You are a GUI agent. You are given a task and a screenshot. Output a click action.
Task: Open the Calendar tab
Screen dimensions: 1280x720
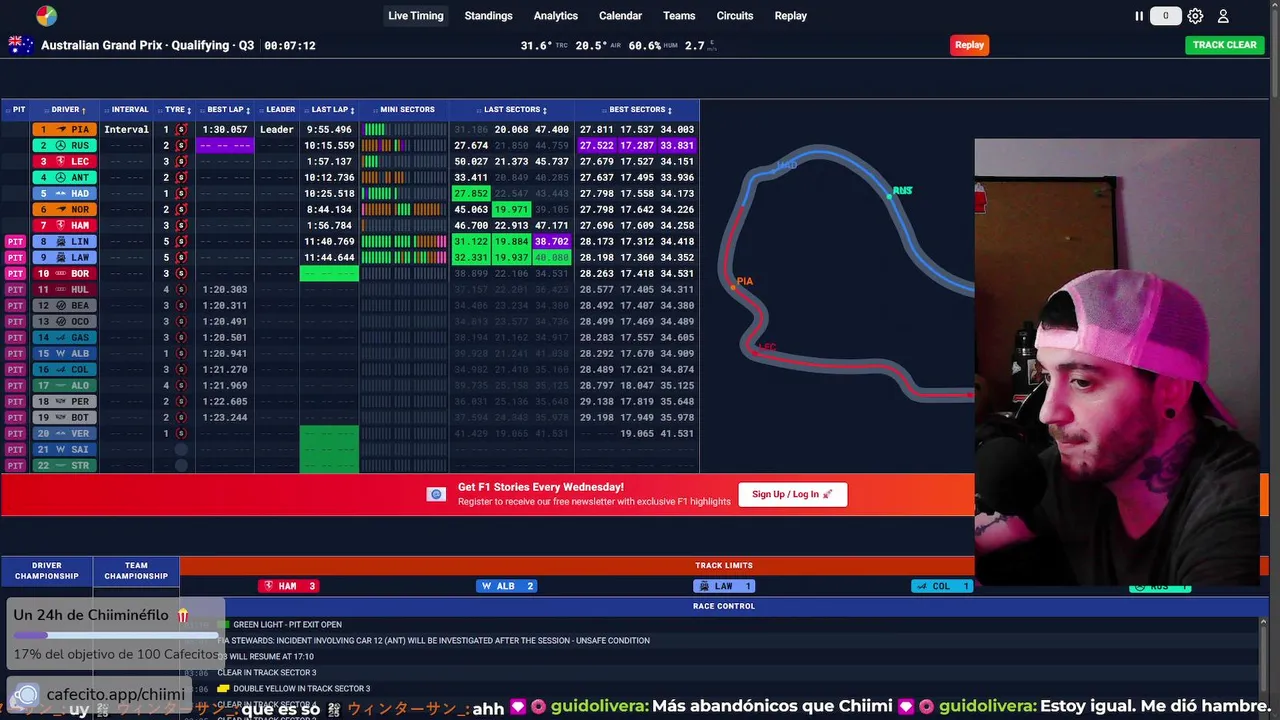620,16
